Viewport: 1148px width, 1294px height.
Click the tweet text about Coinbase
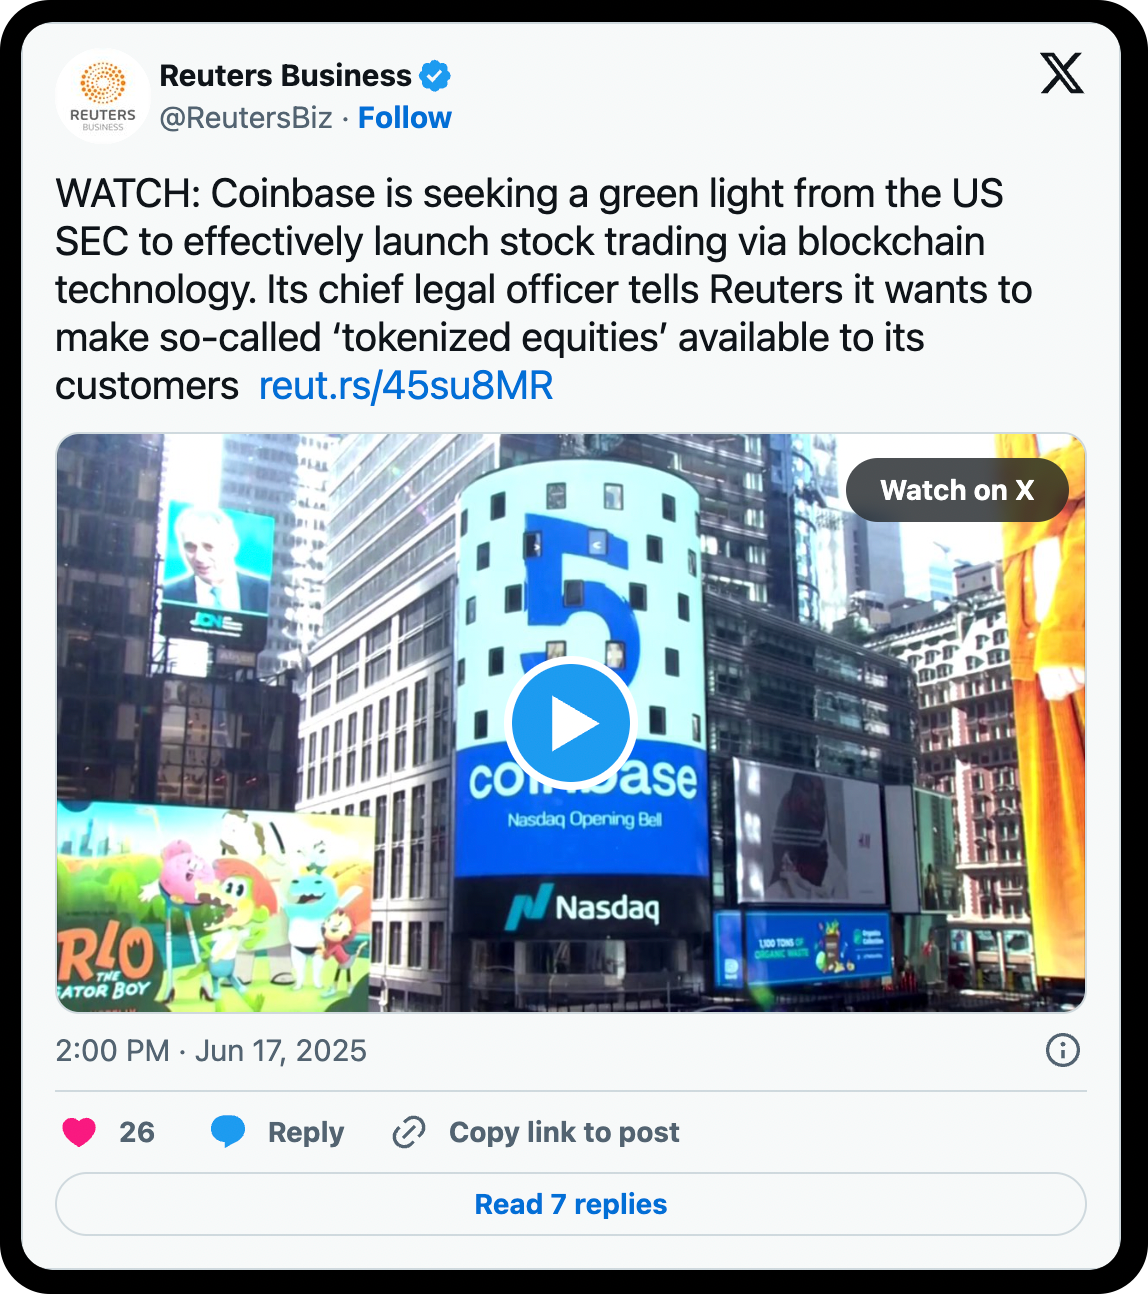pyautogui.click(x=544, y=290)
